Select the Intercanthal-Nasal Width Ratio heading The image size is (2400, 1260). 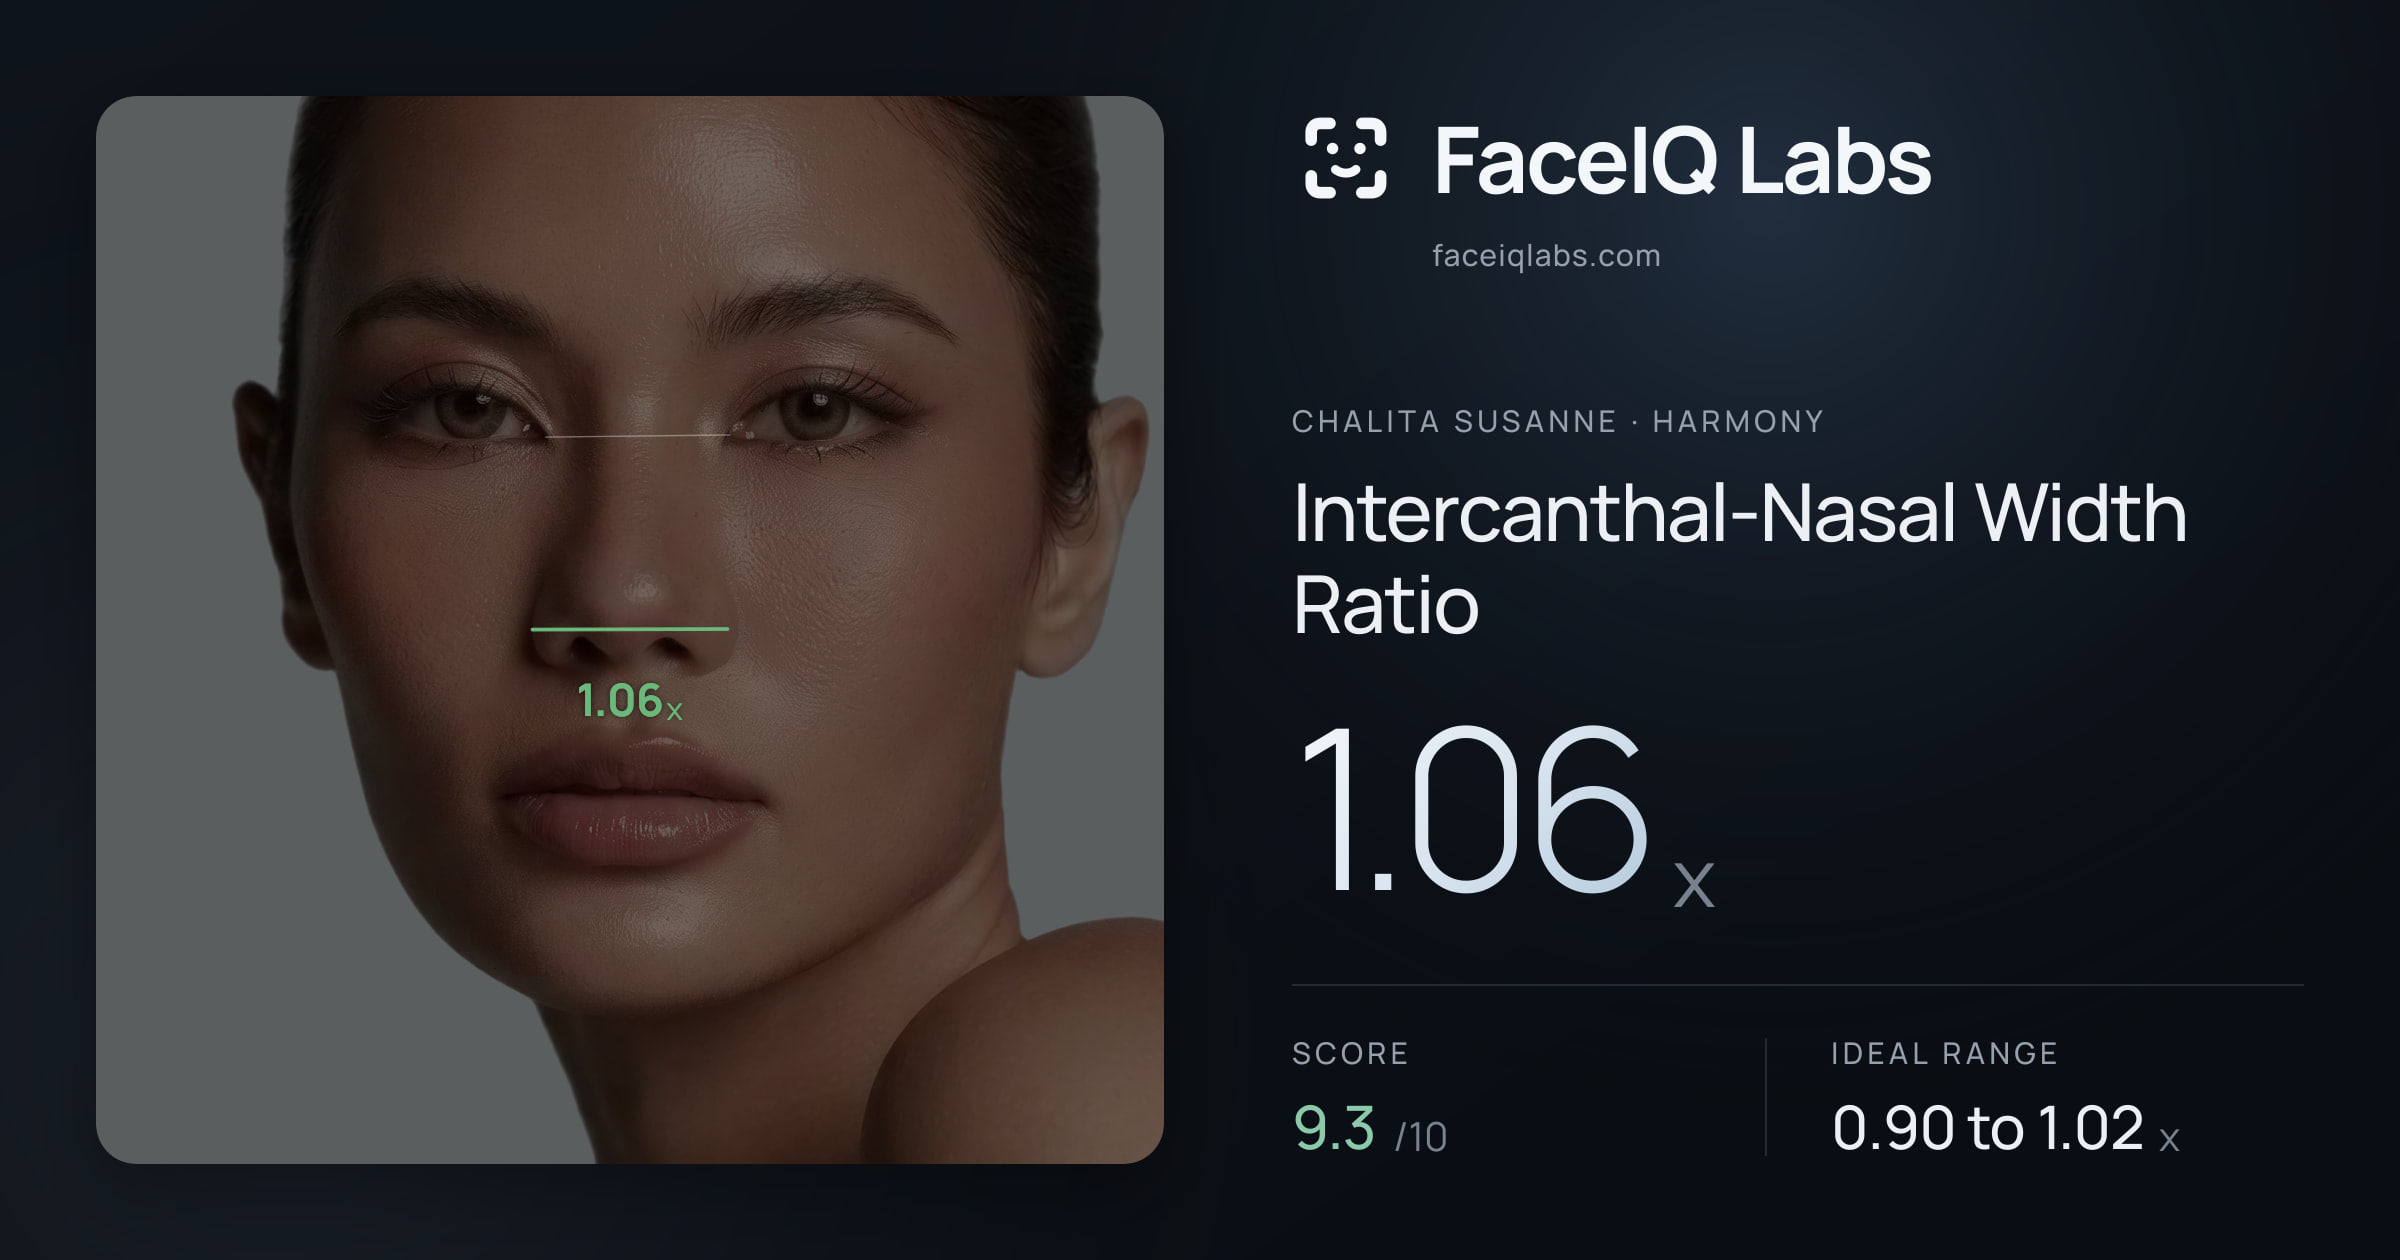coord(1739,558)
